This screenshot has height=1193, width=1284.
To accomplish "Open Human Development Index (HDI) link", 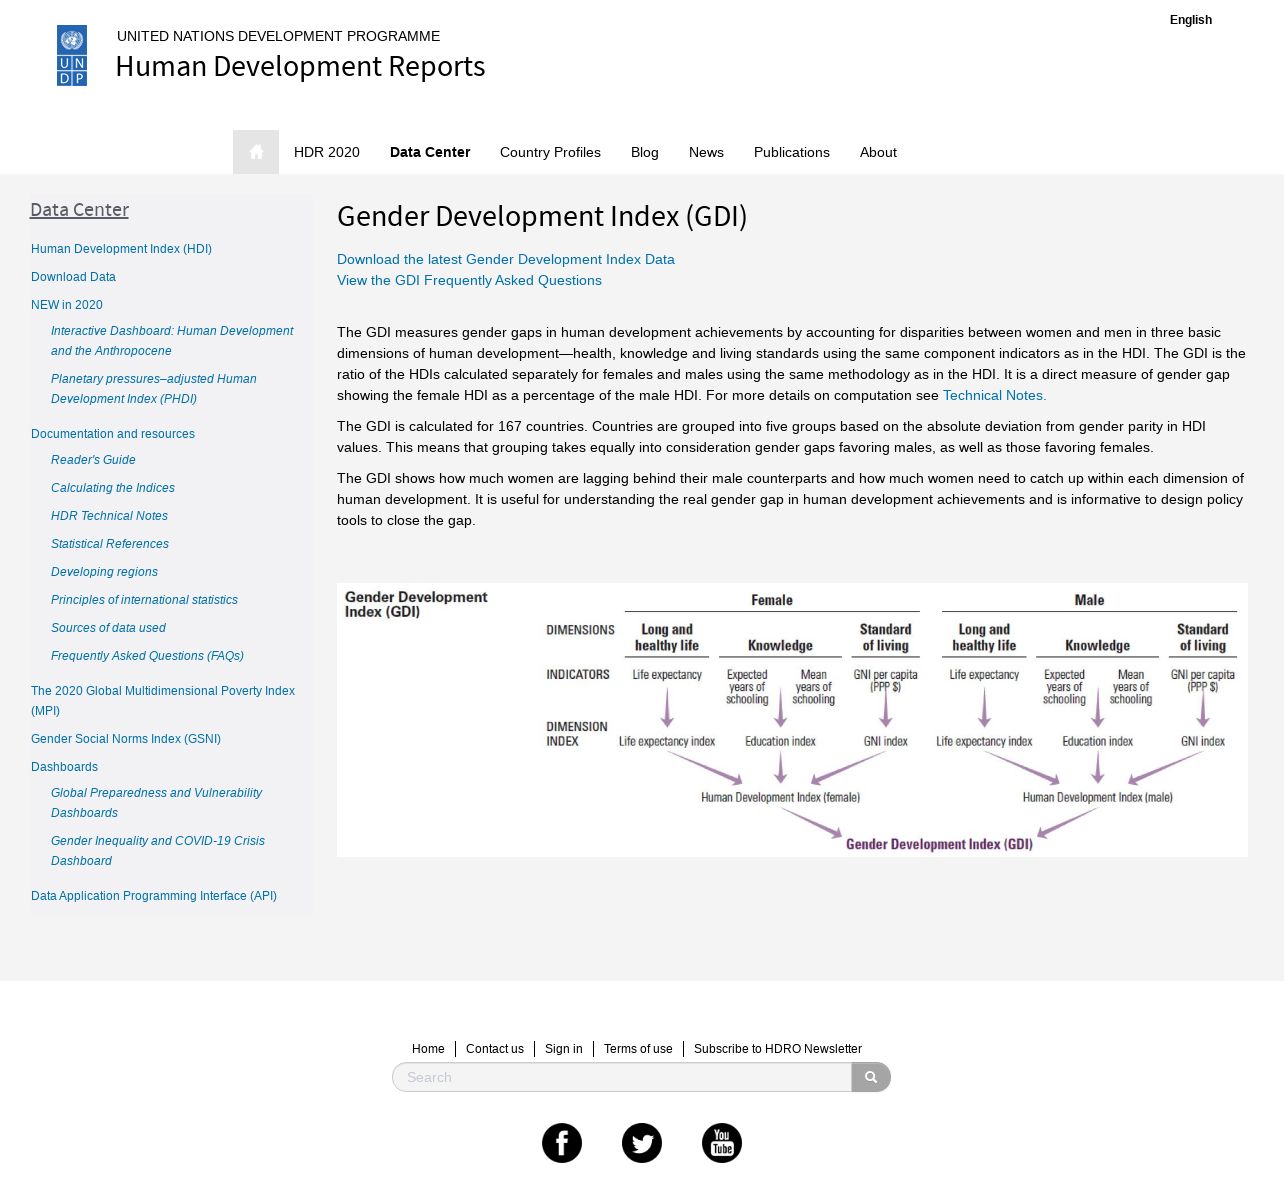I will [x=121, y=249].
